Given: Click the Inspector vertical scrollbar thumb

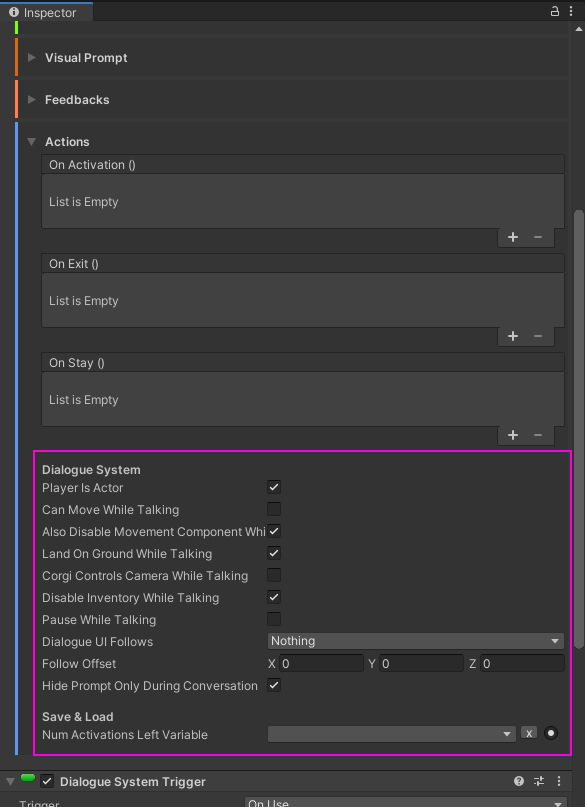Looking at the screenshot, I should (579, 429).
